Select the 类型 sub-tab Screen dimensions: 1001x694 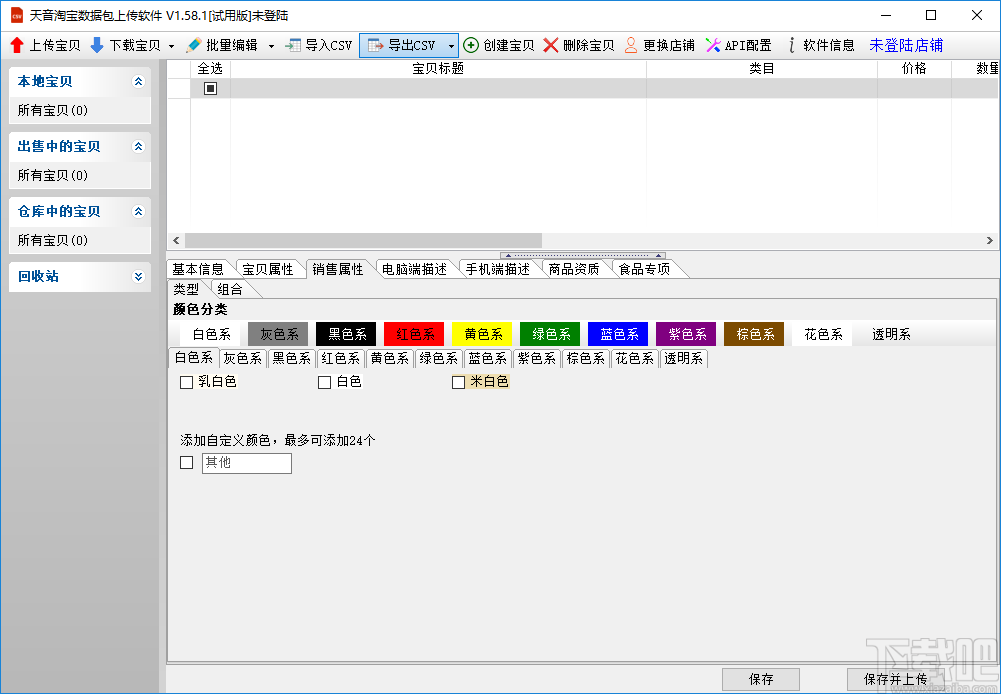(x=186, y=289)
